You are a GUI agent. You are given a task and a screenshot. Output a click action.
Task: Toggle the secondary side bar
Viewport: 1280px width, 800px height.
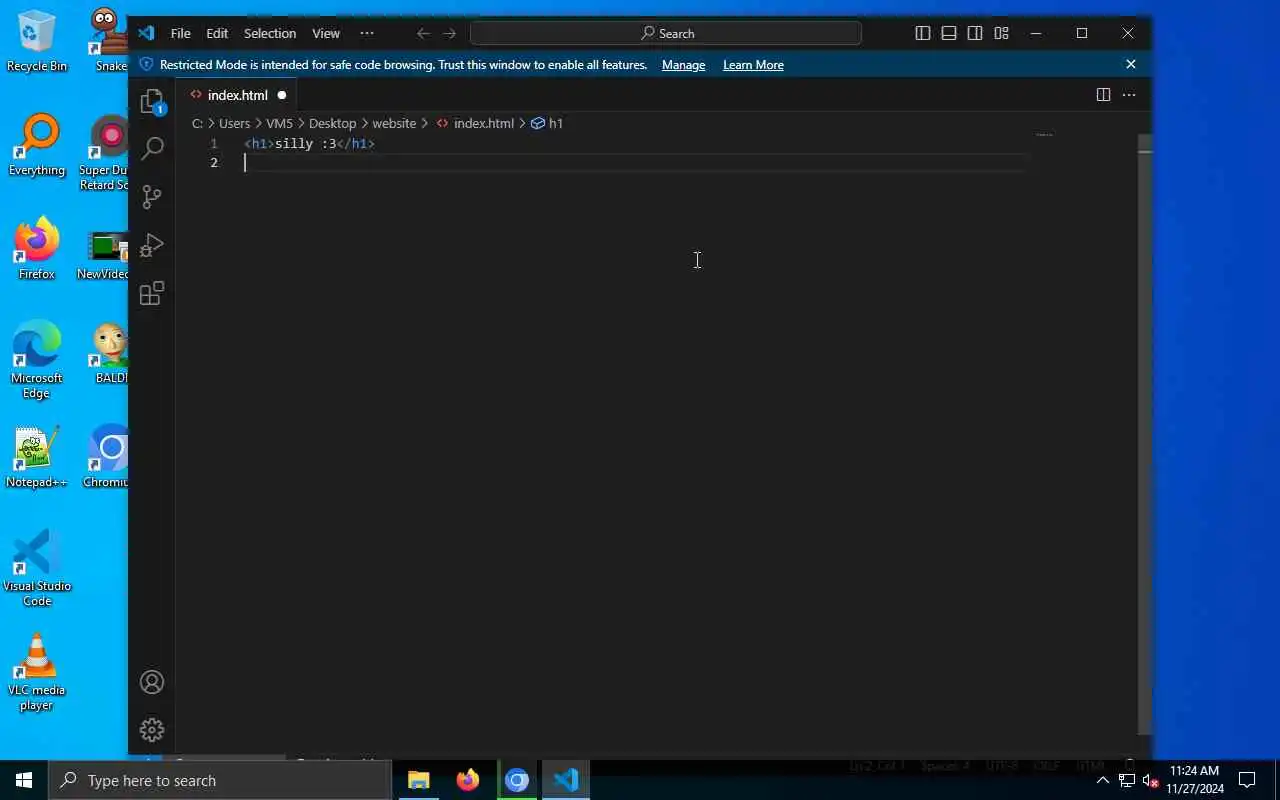[x=975, y=33]
